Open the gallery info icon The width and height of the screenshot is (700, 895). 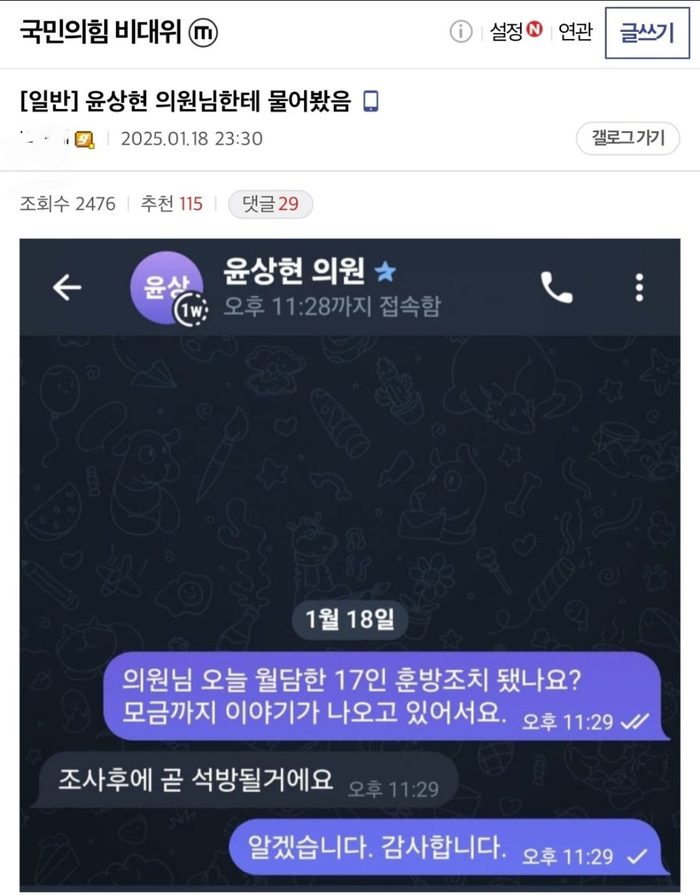point(461,32)
